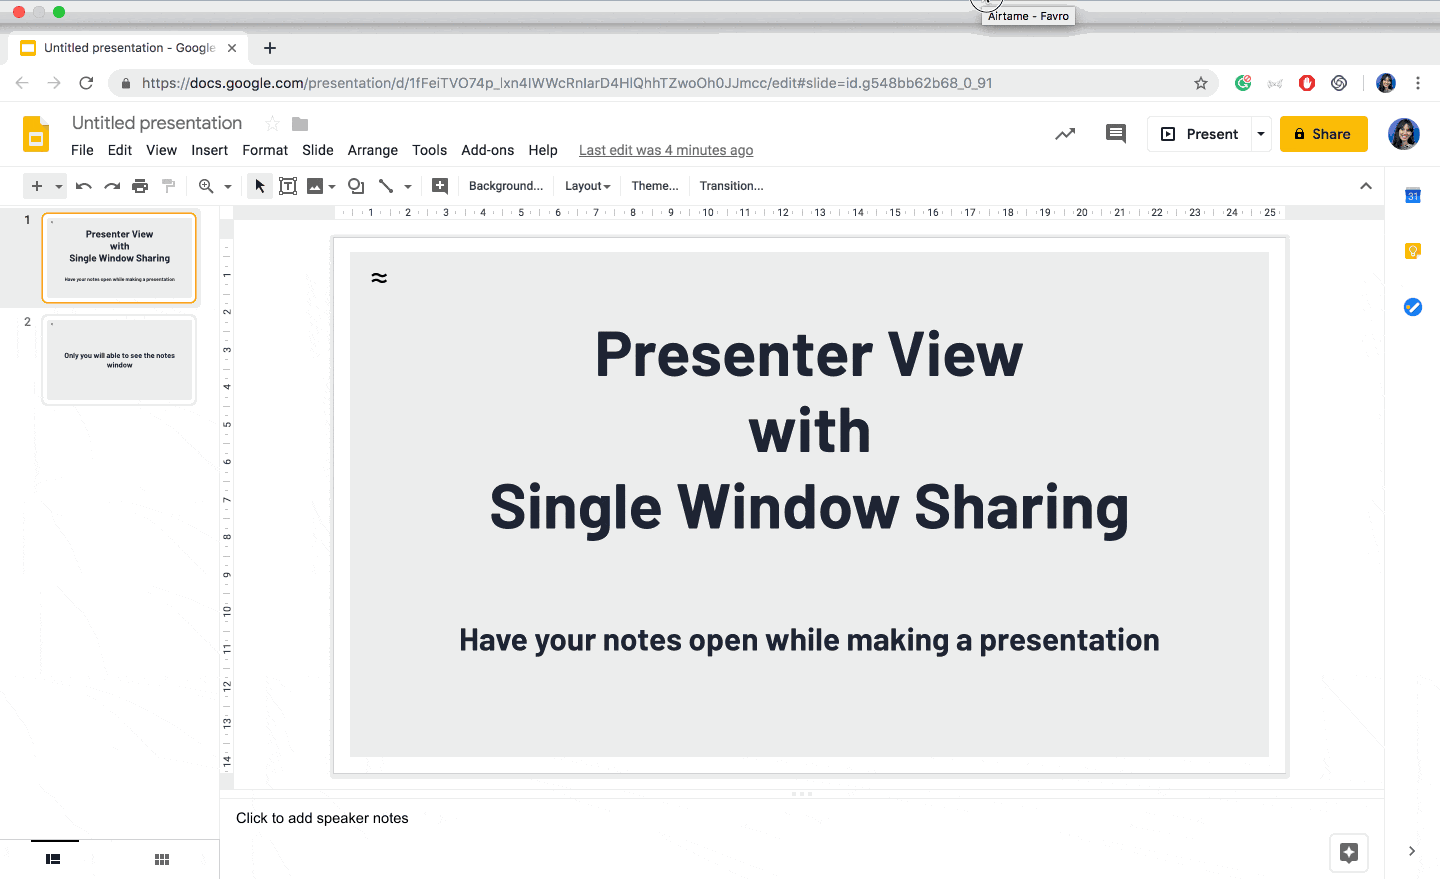Select the text box tool
1440x879 pixels.
click(x=288, y=186)
